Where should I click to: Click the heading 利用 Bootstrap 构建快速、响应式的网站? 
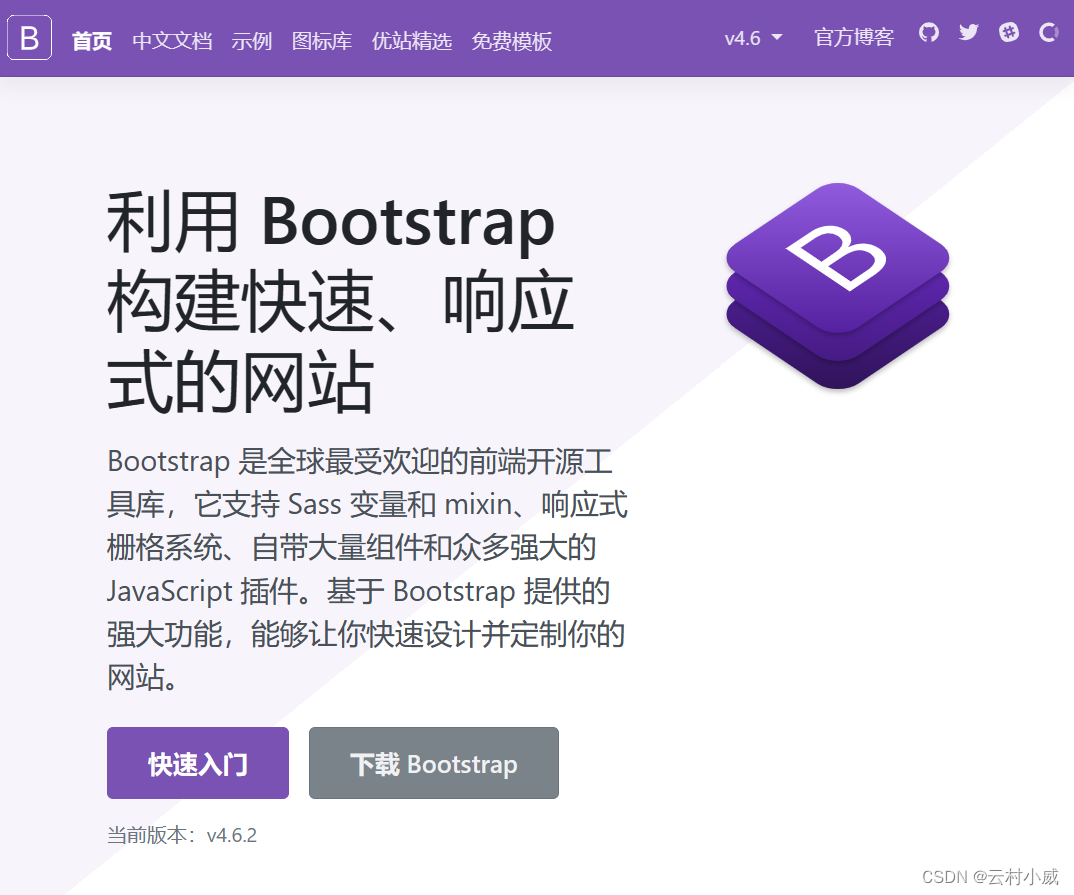[340, 302]
